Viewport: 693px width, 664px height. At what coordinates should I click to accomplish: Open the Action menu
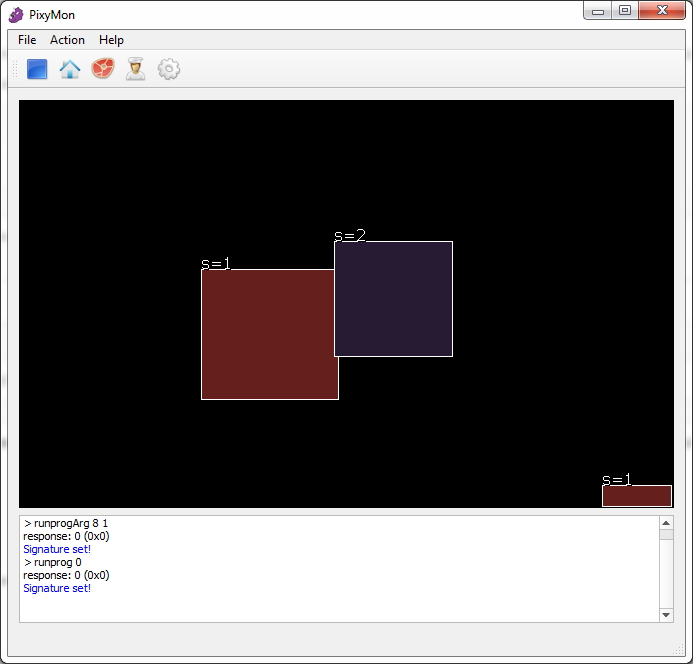67,40
